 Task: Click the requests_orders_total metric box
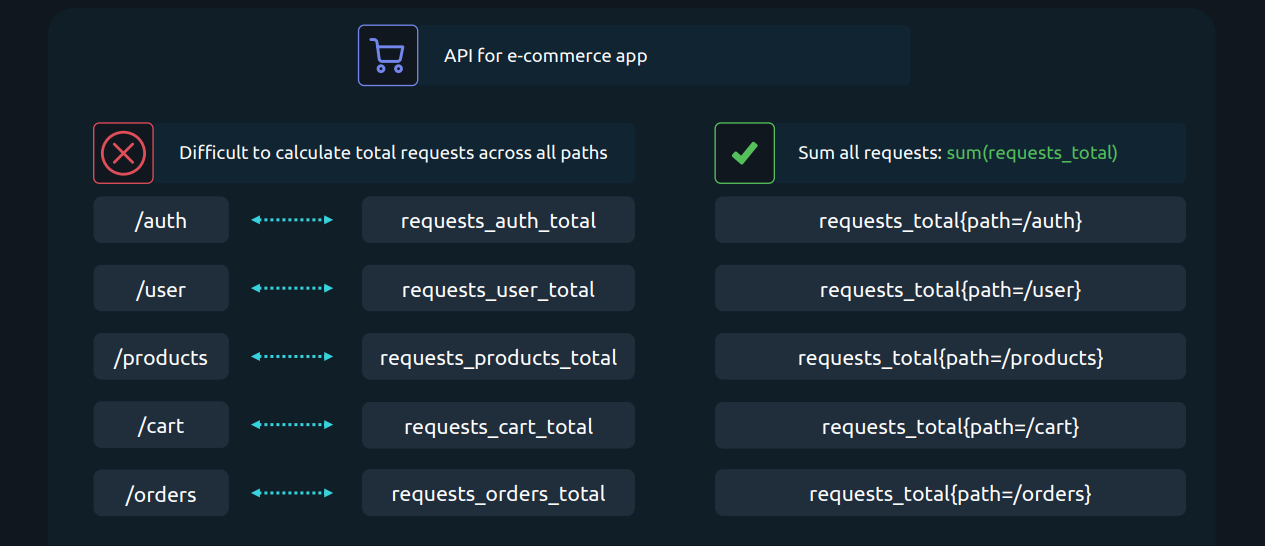[x=498, y=493]
